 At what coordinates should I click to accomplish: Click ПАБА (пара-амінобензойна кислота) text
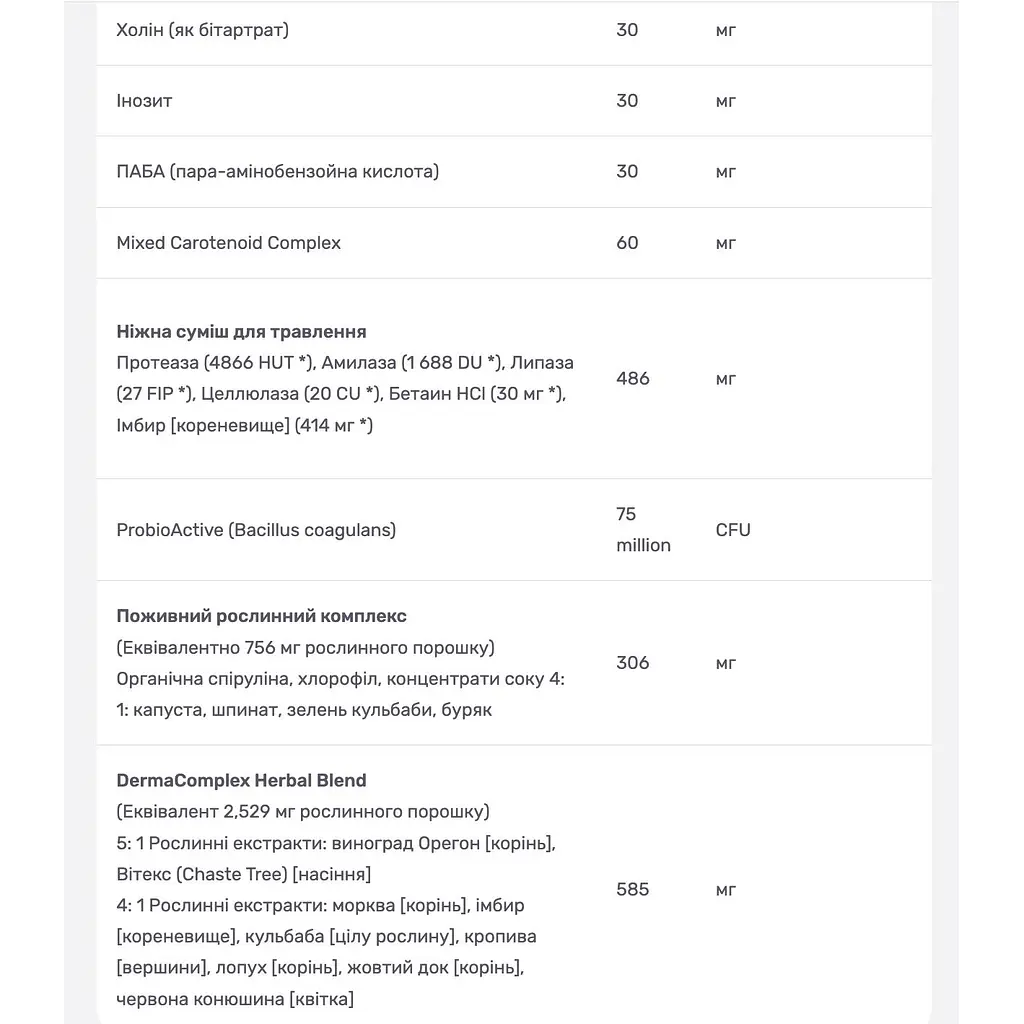point(278,172)
